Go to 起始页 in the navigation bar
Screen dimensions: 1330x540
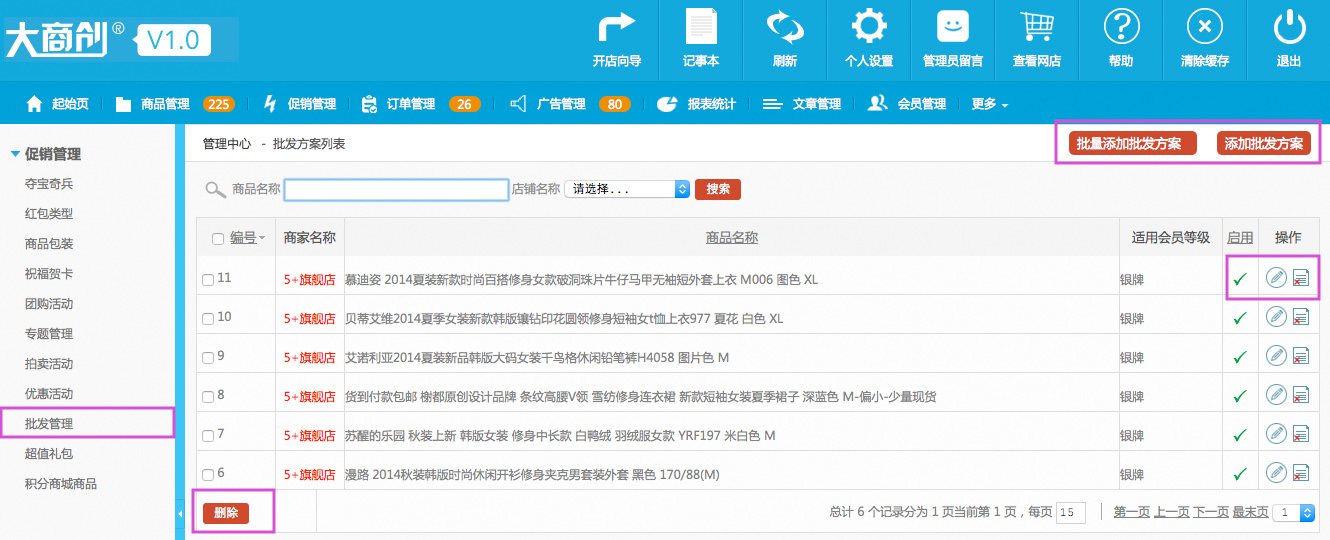pos(57,104)
